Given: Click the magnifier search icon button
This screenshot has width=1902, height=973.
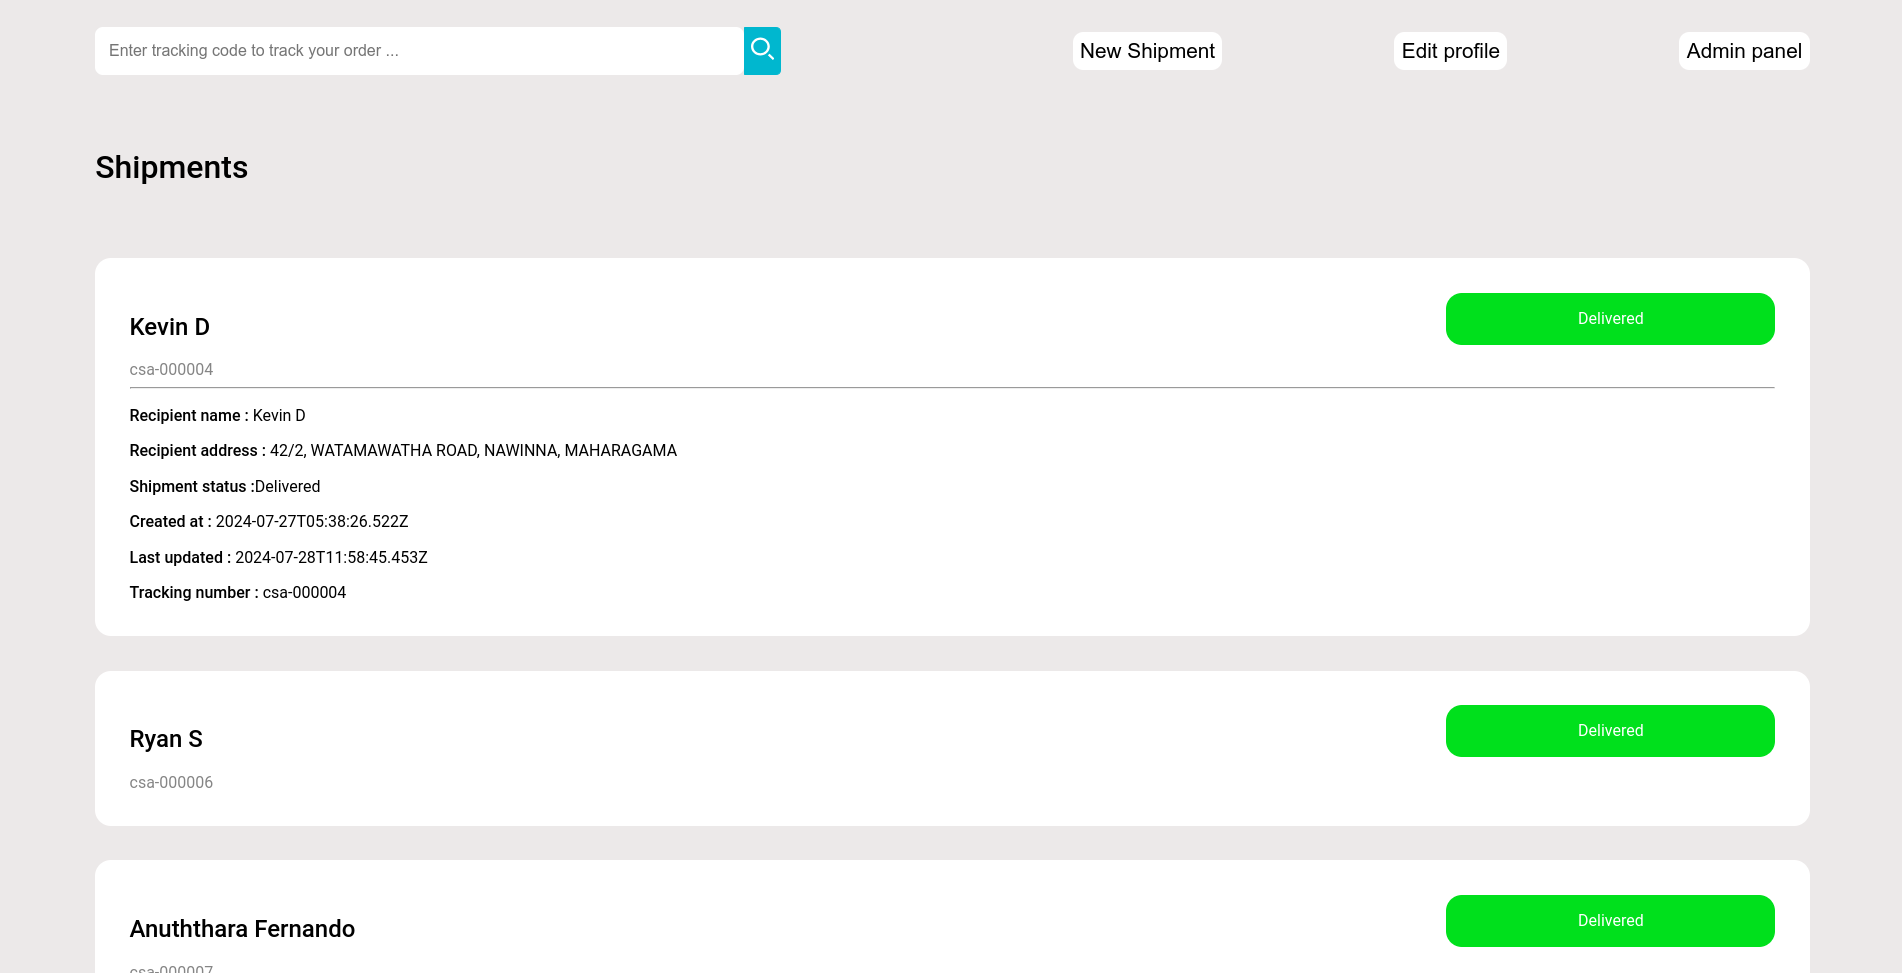Looking at the screenshot, I should (762, 50).
